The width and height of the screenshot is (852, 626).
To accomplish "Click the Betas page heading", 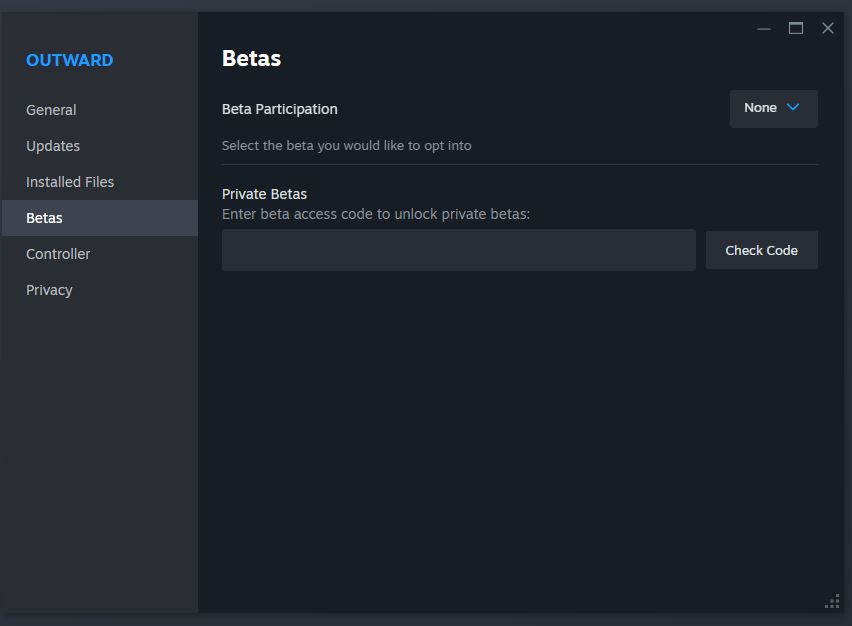I will (x=251, y=58).
